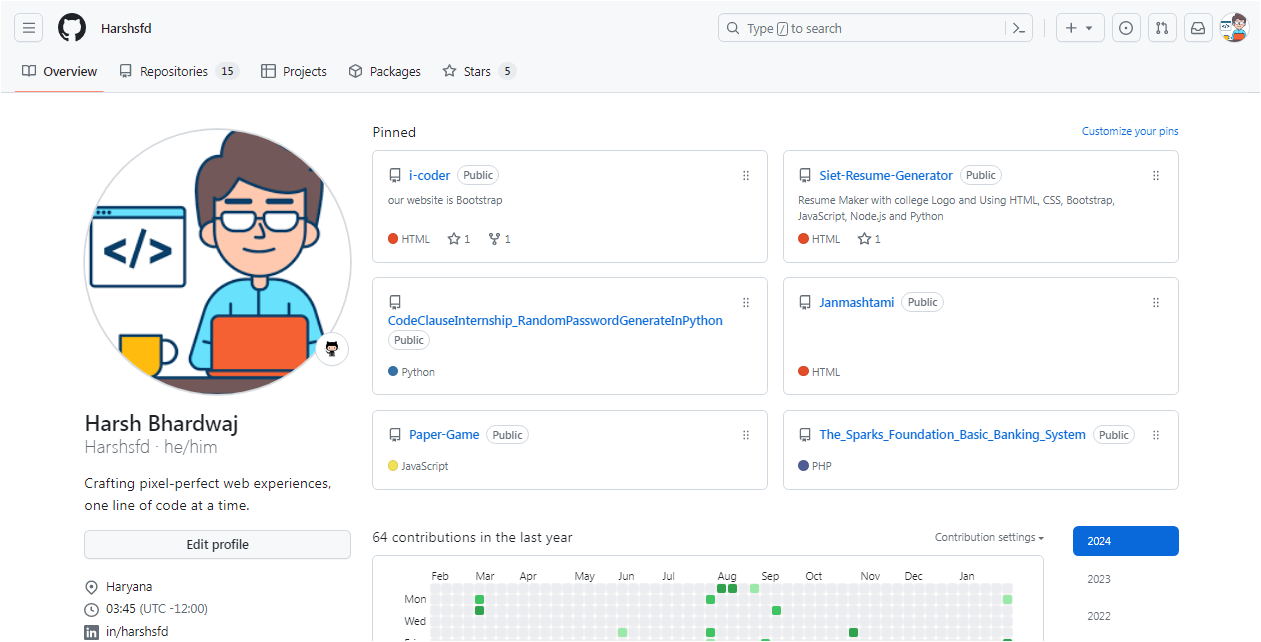This screenshot has height=642, width=1261.
Task: Click the 'Pinned' section heading
Action: click(x=394, y=132)
